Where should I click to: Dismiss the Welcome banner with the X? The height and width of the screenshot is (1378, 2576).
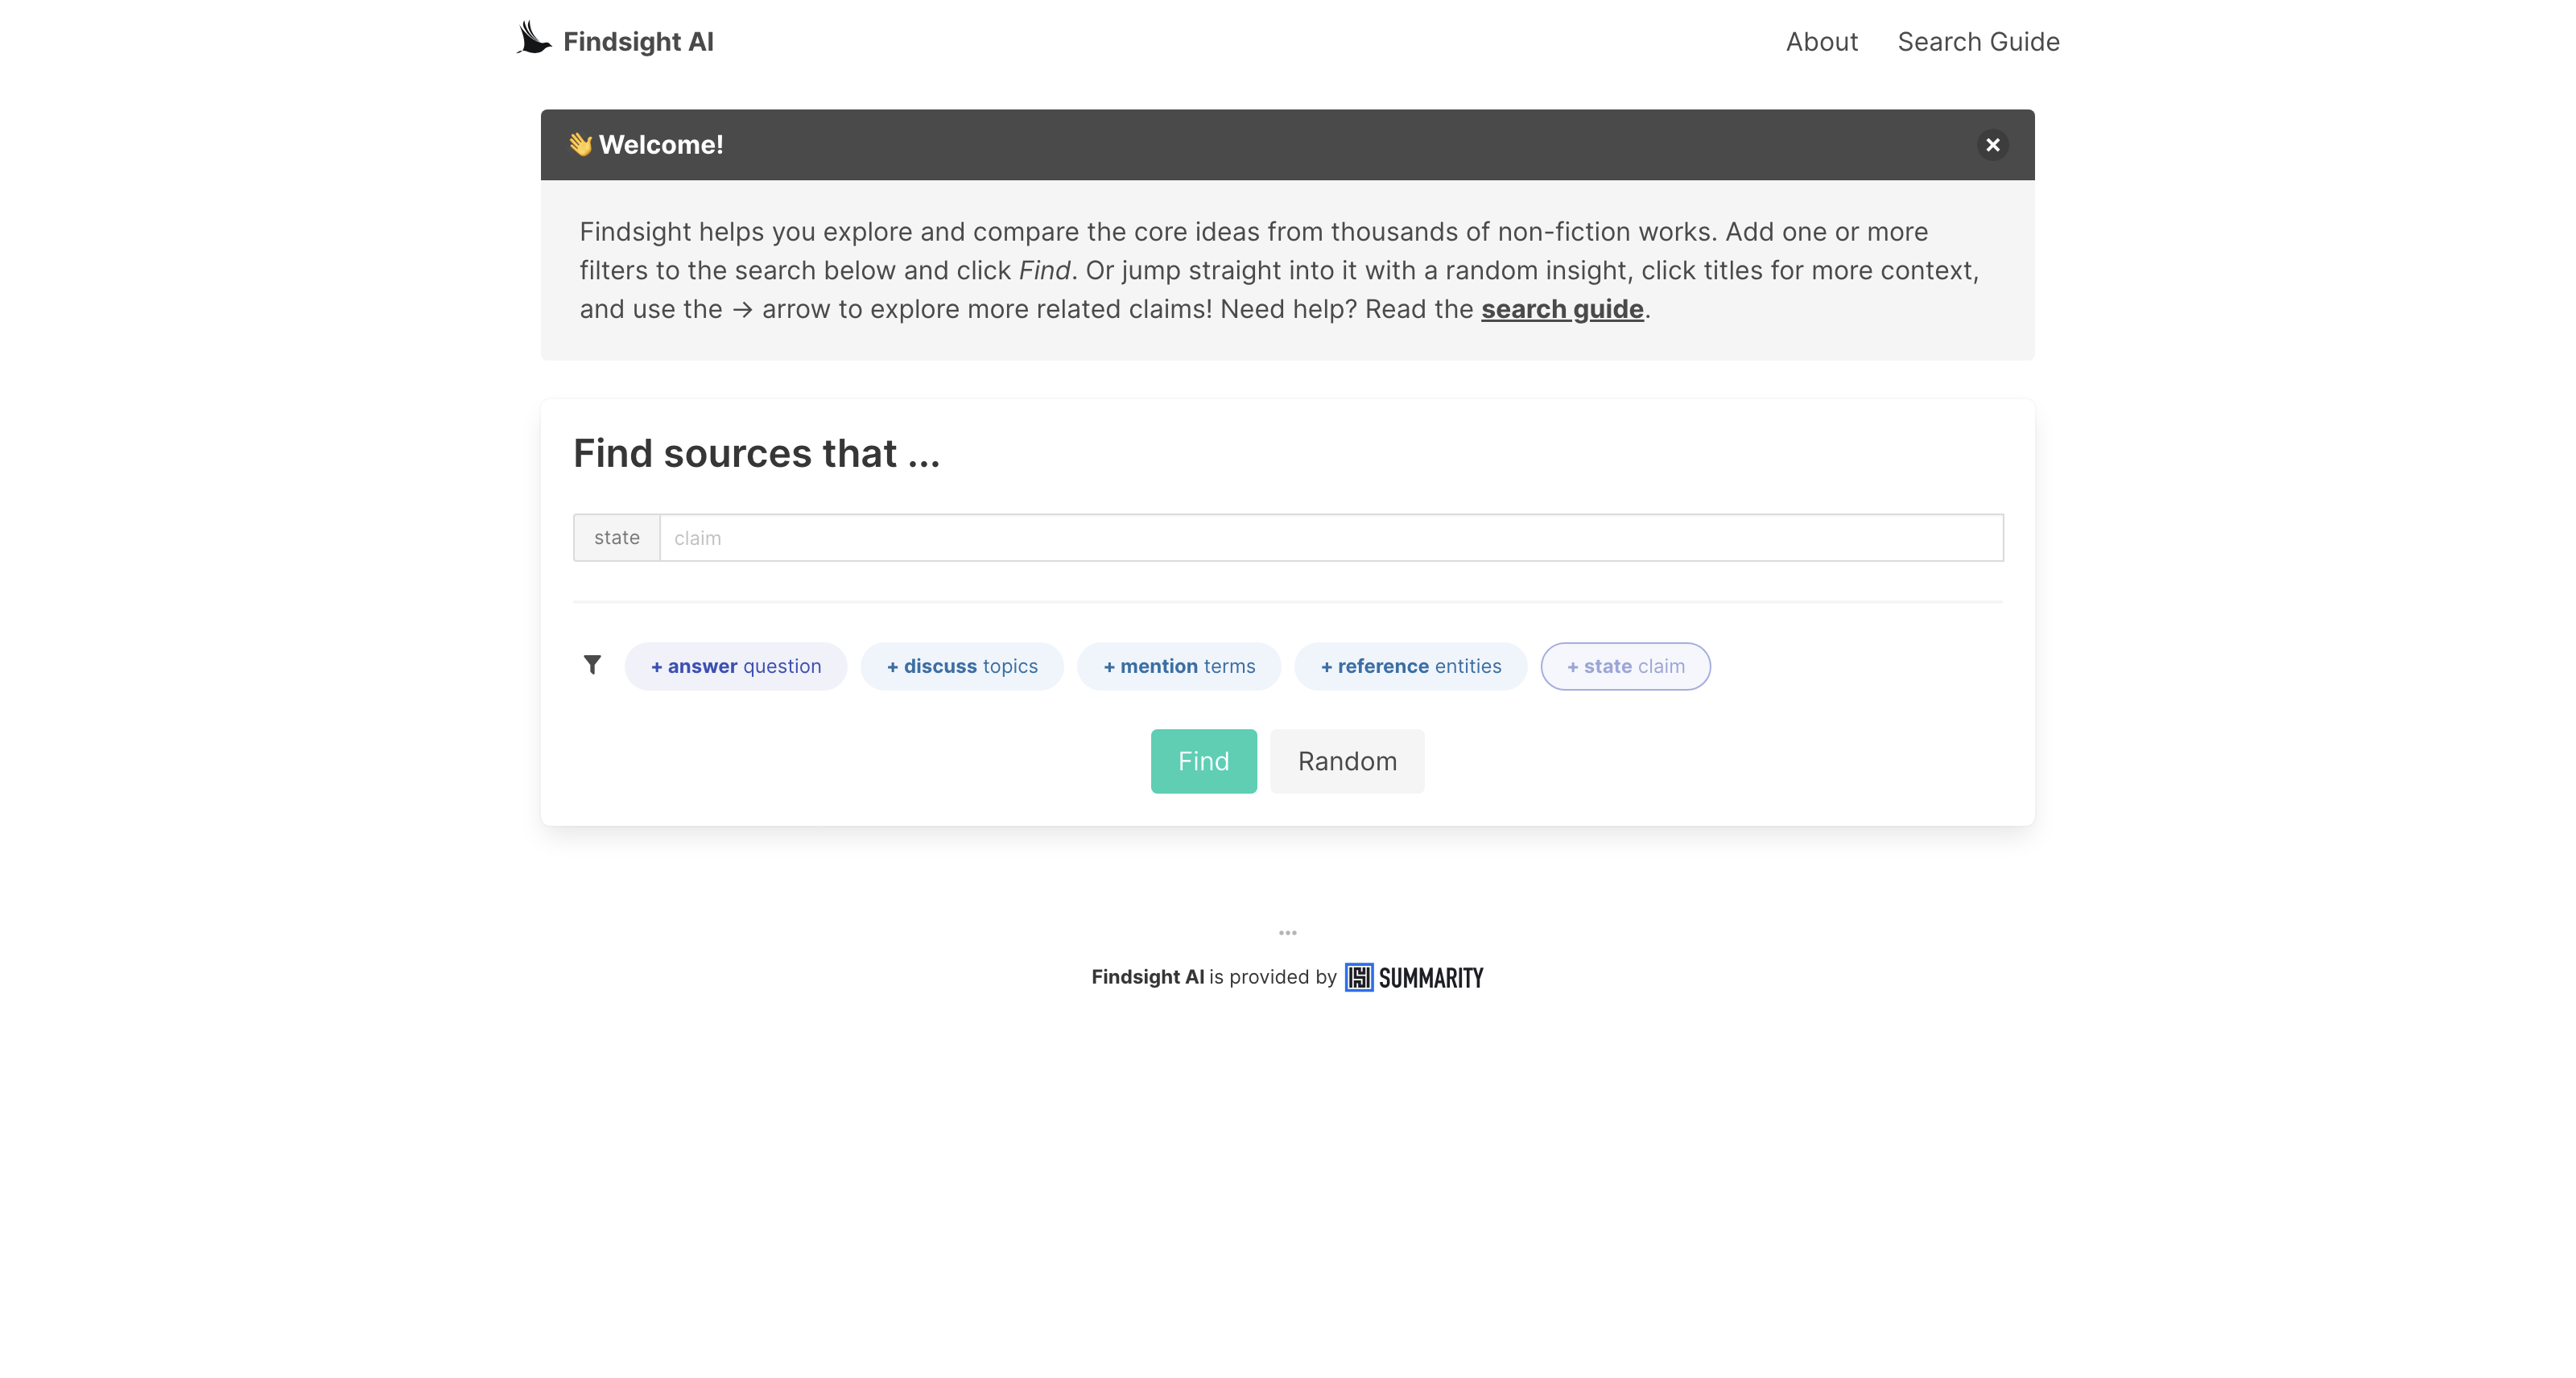point(1992,145)
